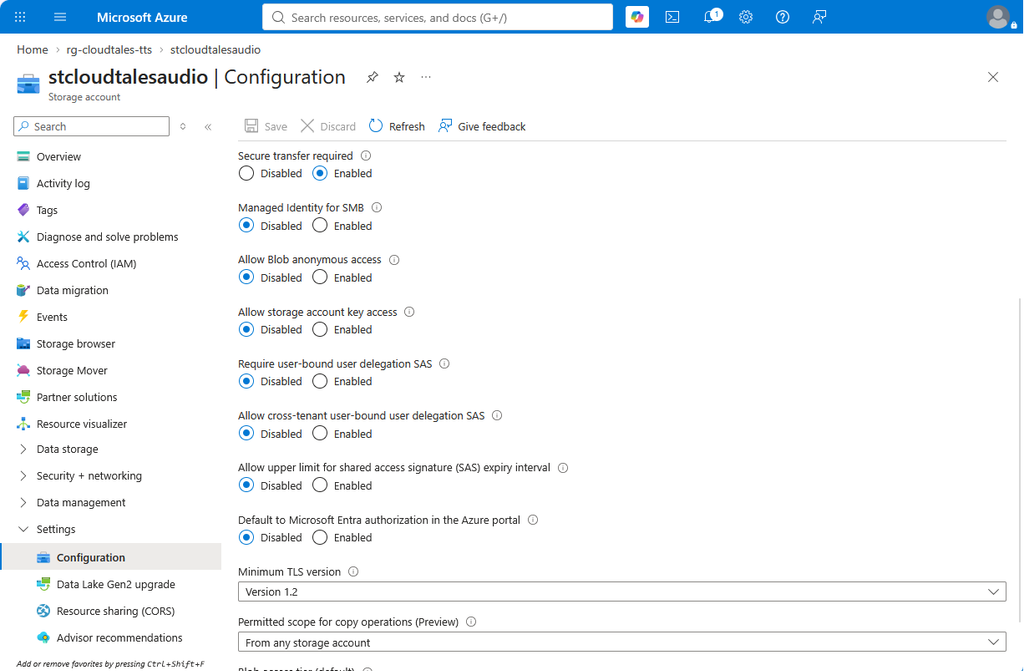Expand the Data storage section

pos(24,449)
